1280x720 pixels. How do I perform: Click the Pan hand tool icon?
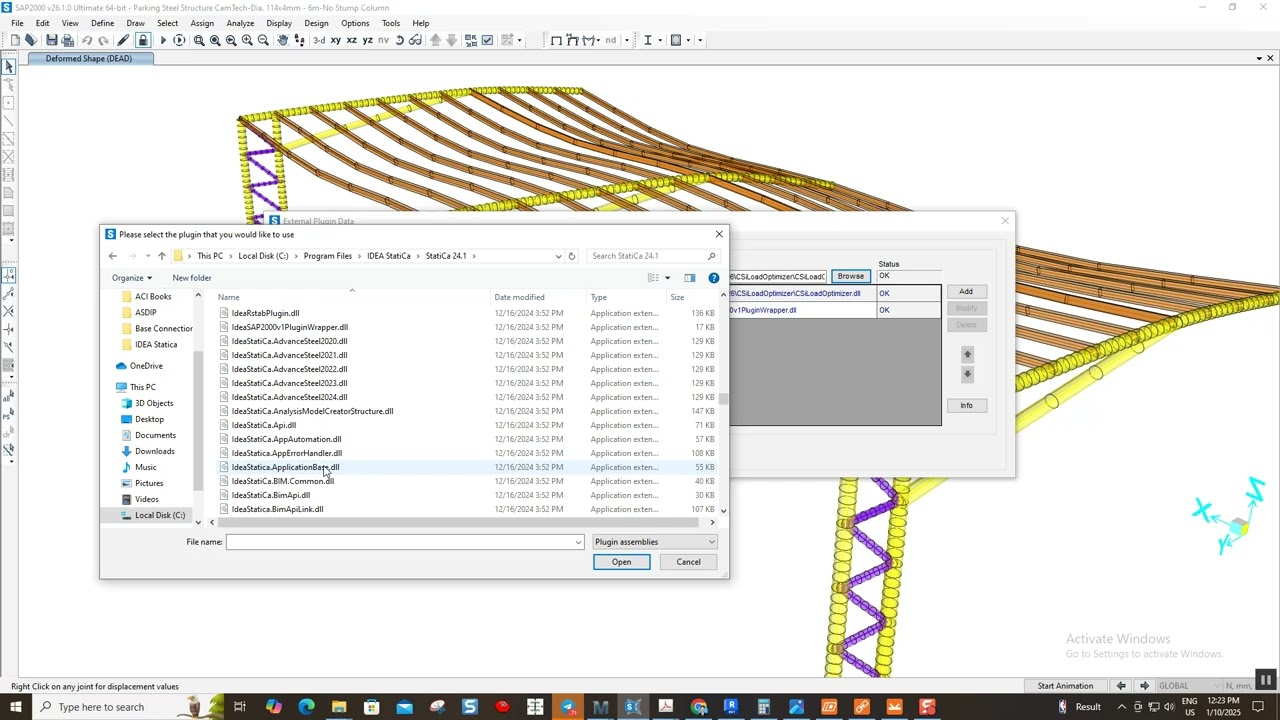pyautogui.click(x=283, y=40)
